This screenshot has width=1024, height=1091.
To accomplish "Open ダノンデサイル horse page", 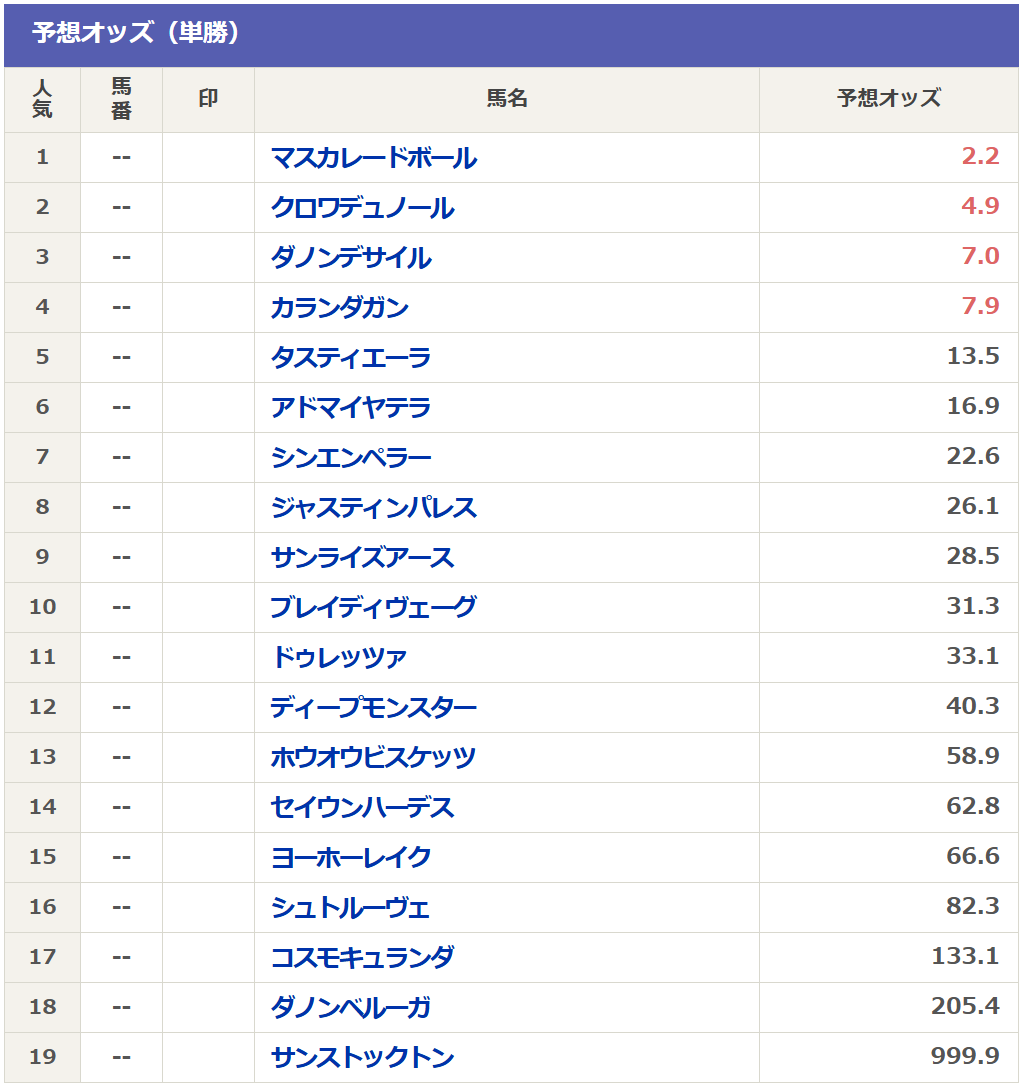I will pyautogui.click(x=351, y=258).
